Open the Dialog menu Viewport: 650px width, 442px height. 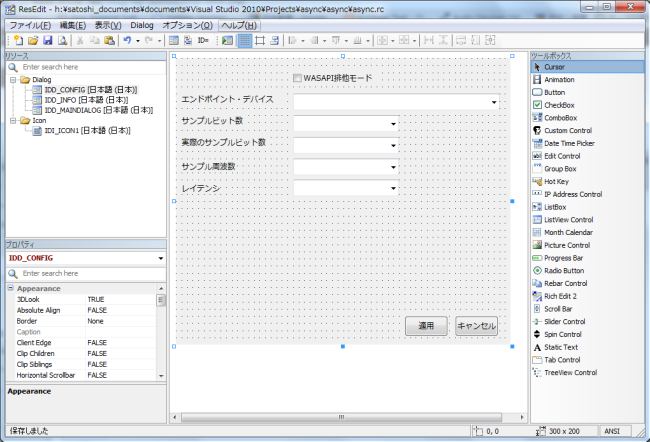click(141, 24)
